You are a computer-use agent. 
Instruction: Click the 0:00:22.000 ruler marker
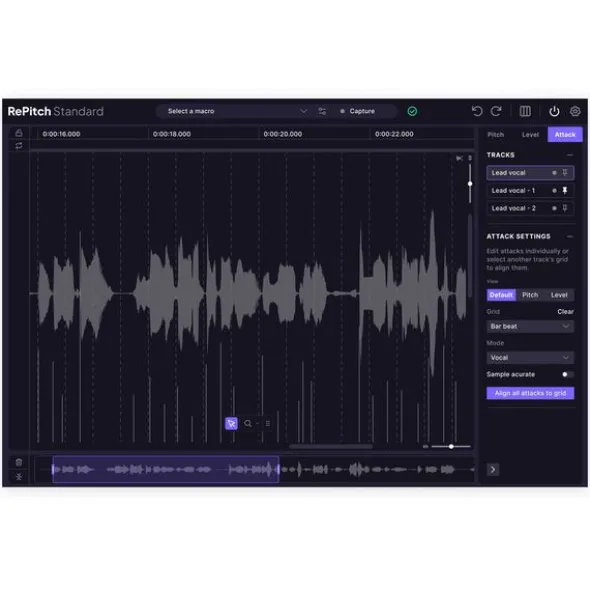click(x=394, y=134)
